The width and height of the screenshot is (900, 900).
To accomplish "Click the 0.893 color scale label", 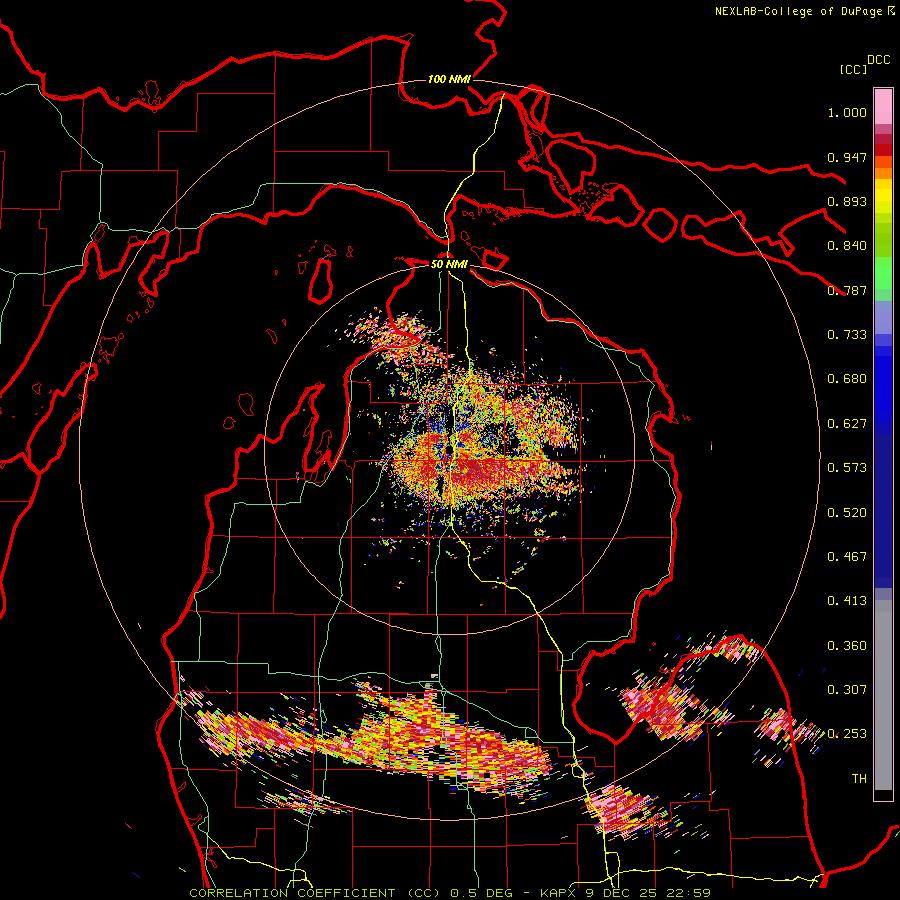I will (x=847, y=201).
